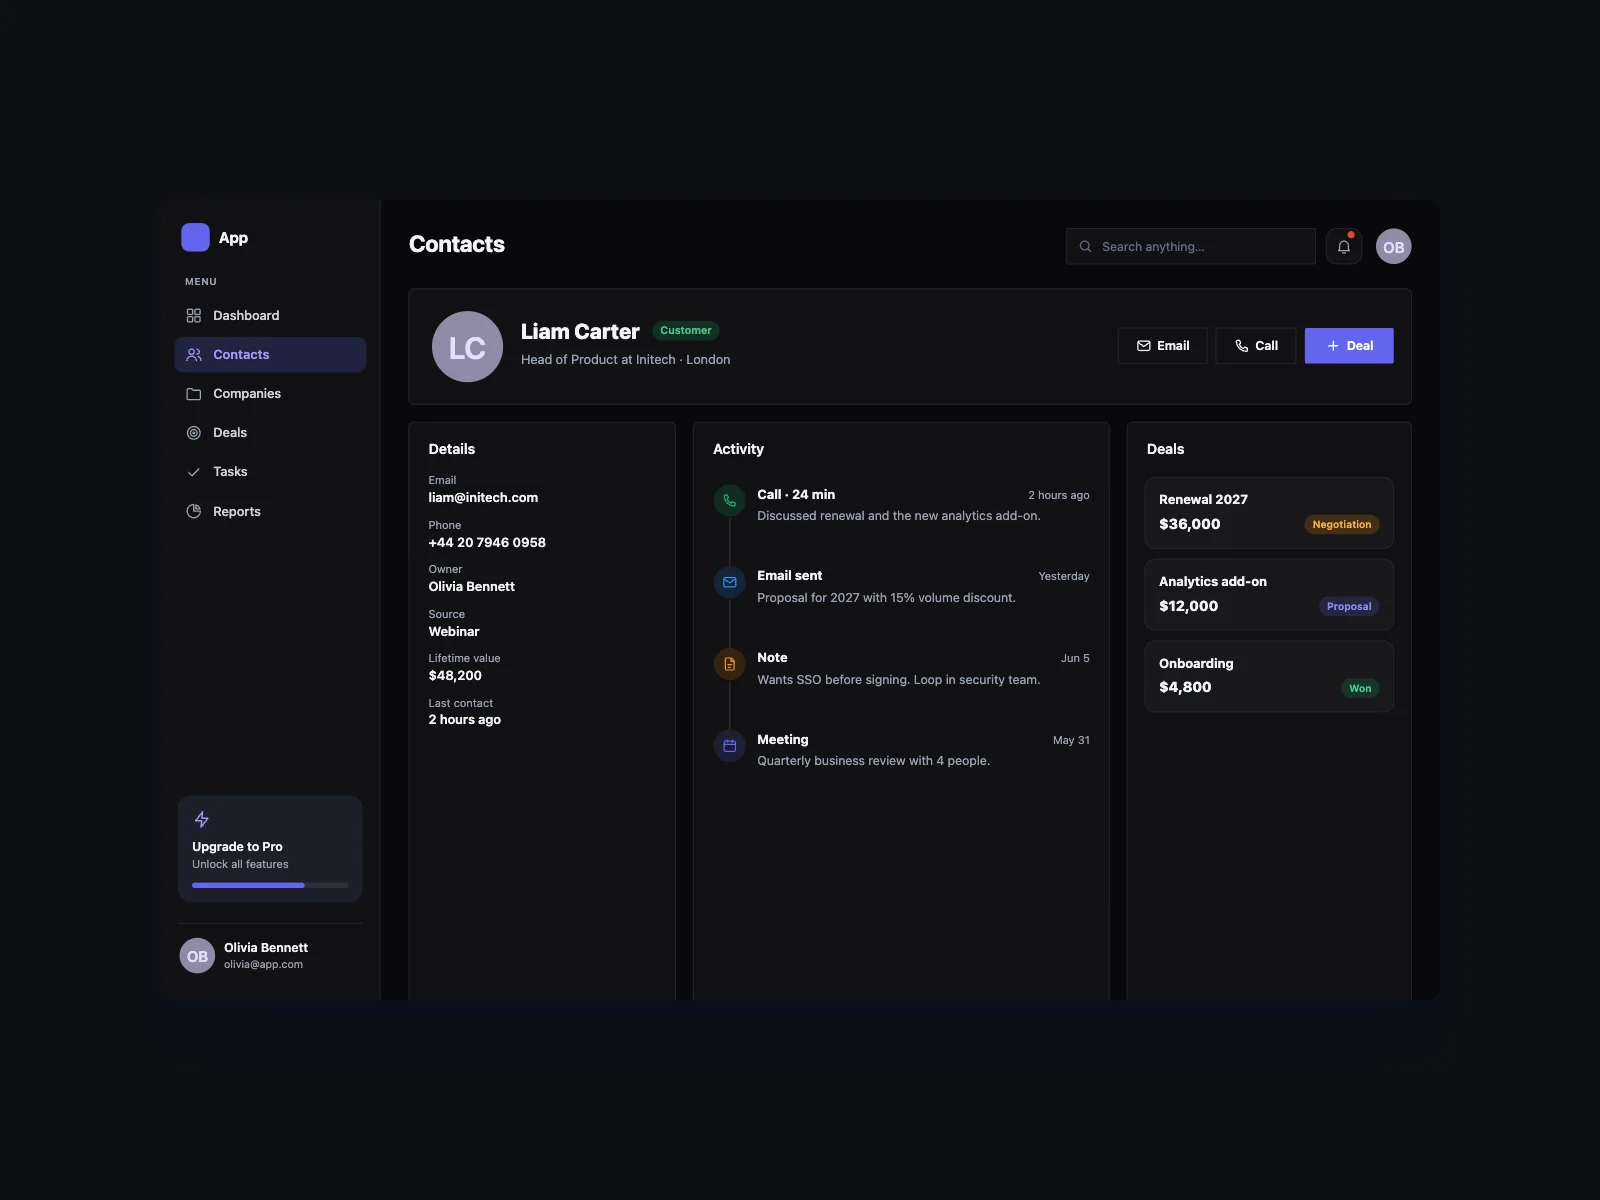Click Upgrade to Pro card
The image size is (1600, 1200).
click(x=270, y=849)
